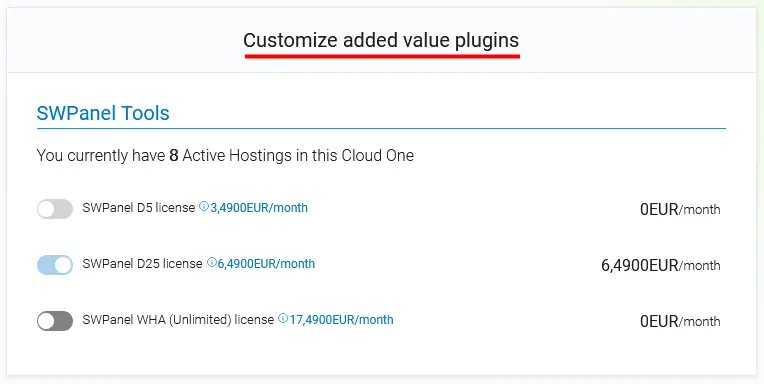Click the 0EUR/month total in the D5 row
Screen dimensions: 764x384
680,210
